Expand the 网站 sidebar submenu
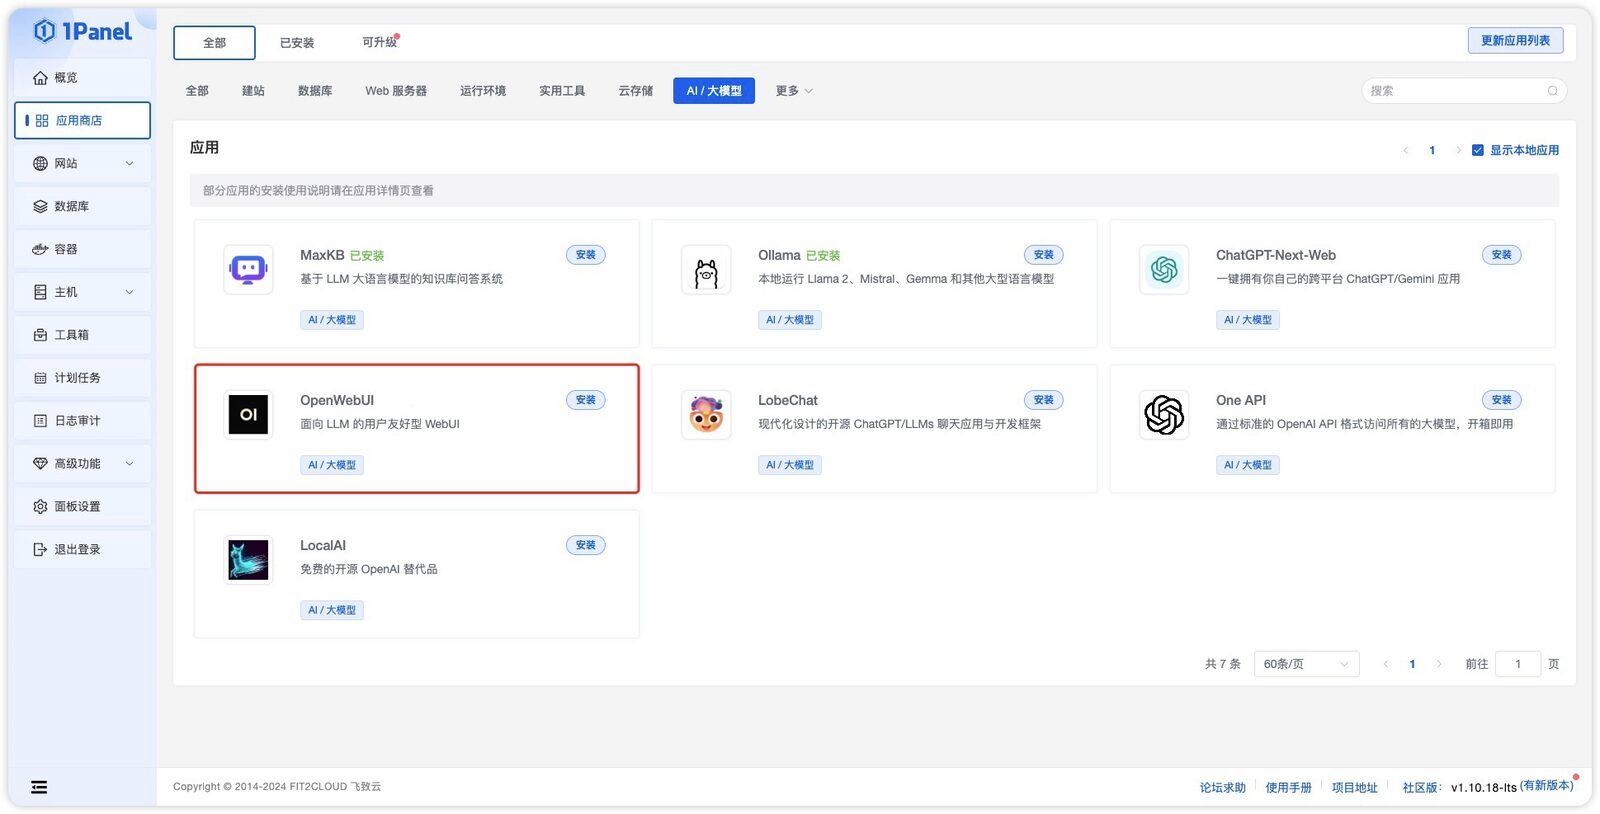This screenshot has width=1600, height=814. [x=129, y=164]
